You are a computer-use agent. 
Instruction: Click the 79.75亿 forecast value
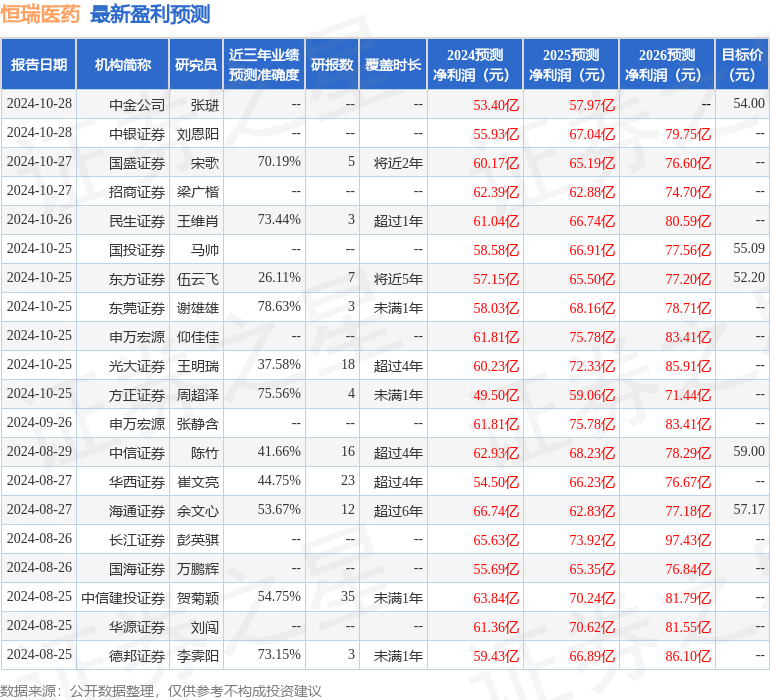tap(688, 134)
